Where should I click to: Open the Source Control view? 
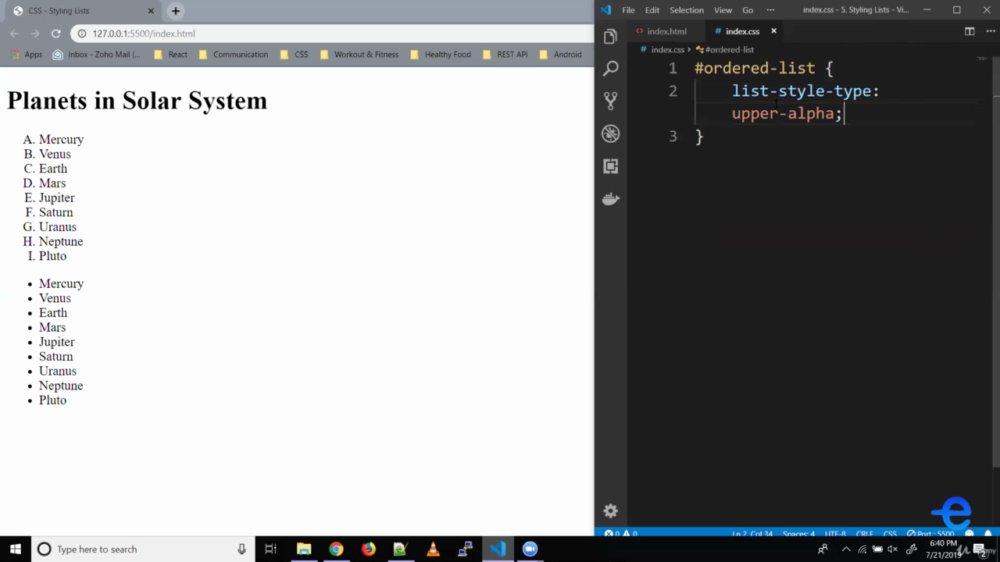pyautogui.click(x=610, y=101)
